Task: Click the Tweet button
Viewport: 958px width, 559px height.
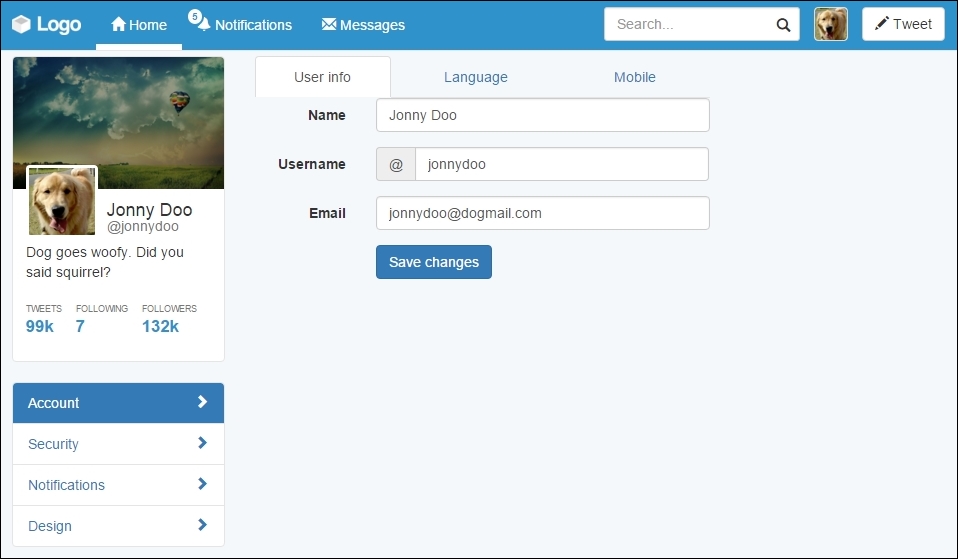Action: coord(903,24)
